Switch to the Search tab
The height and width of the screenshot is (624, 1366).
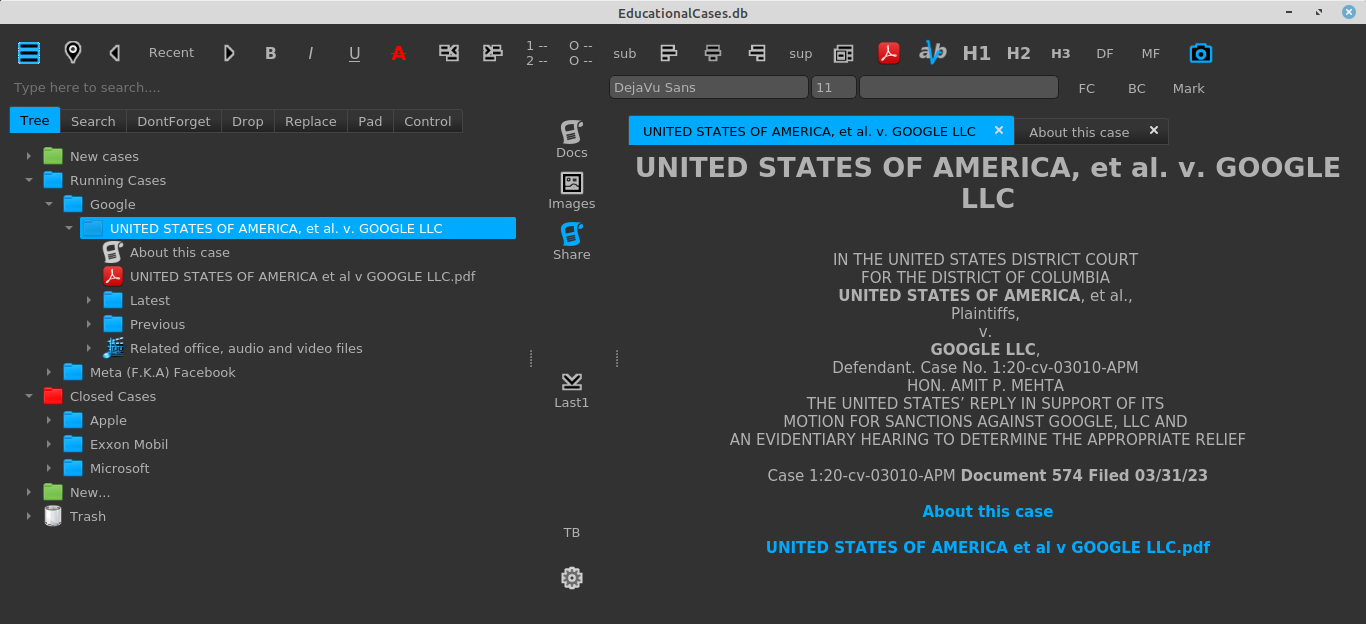[x=93, y=121]
